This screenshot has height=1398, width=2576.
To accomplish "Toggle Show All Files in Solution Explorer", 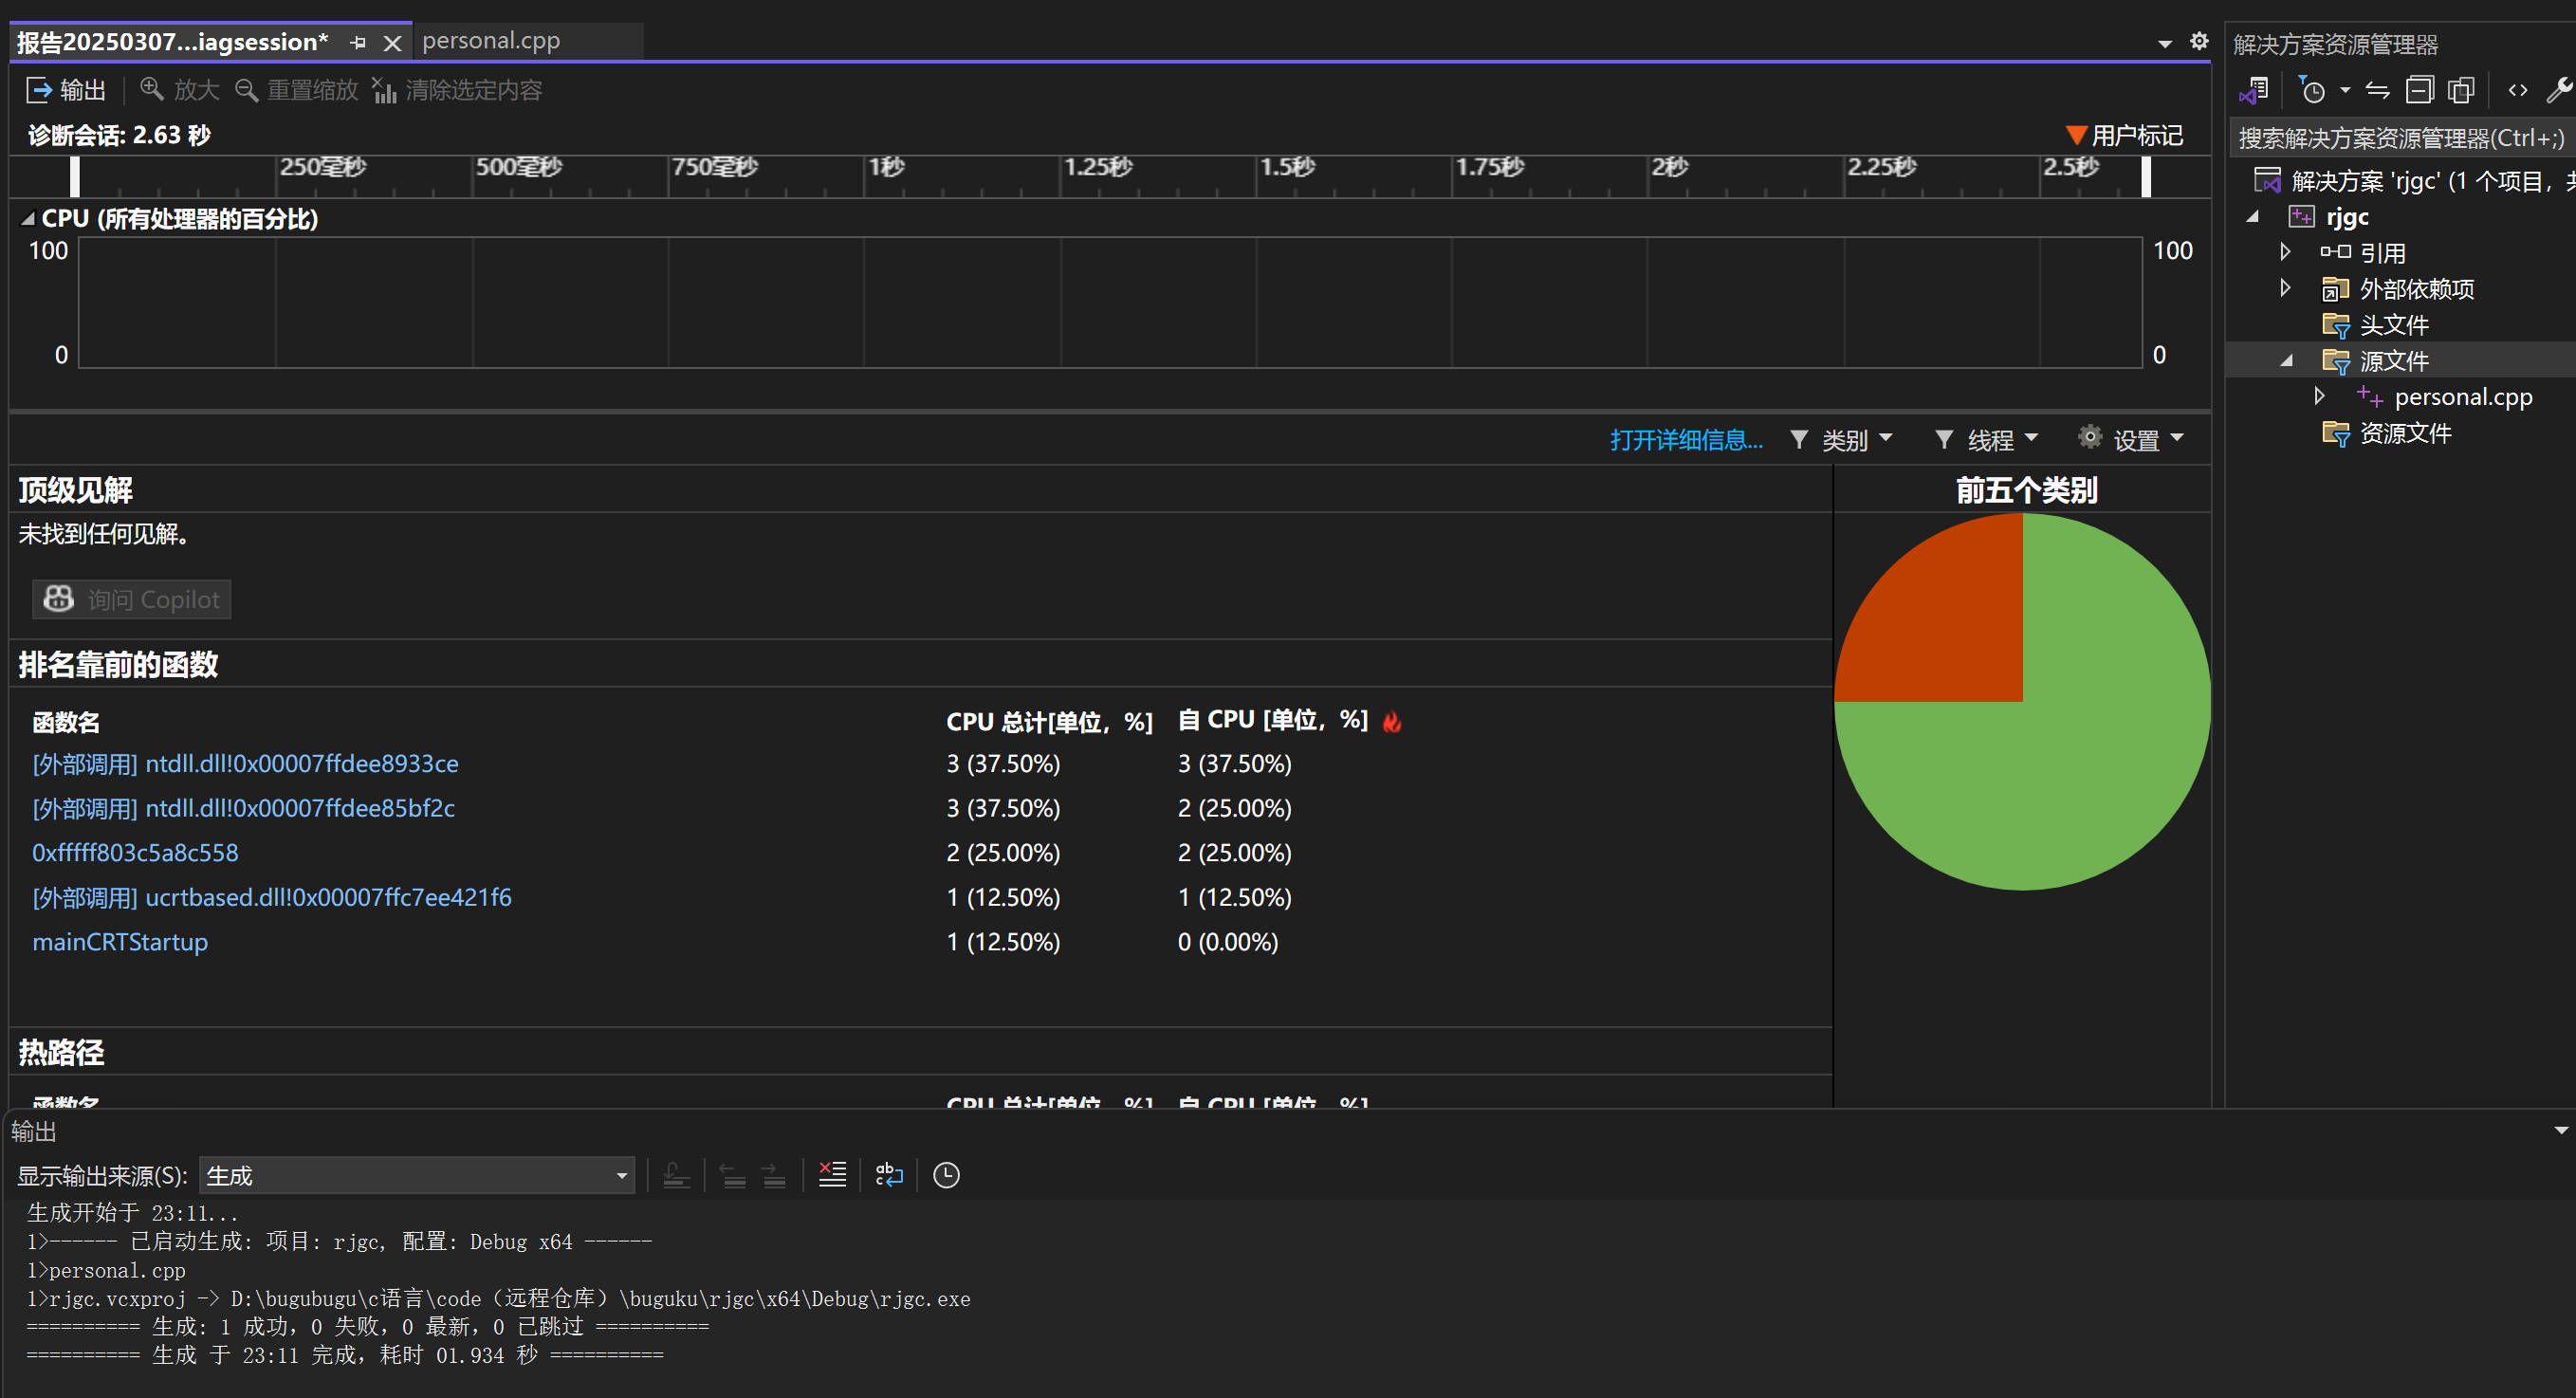I will (x=2460, y=91).
